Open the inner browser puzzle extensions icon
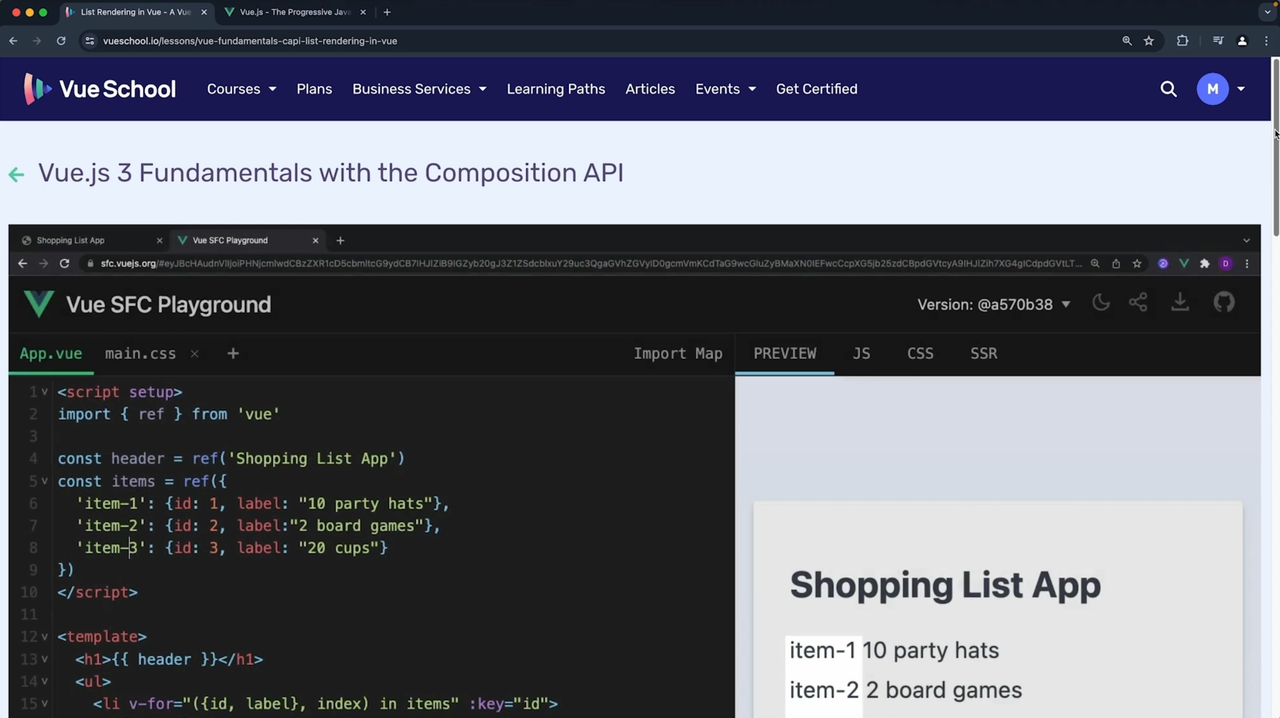The image size is (1280, 718). pos(1205,263)
